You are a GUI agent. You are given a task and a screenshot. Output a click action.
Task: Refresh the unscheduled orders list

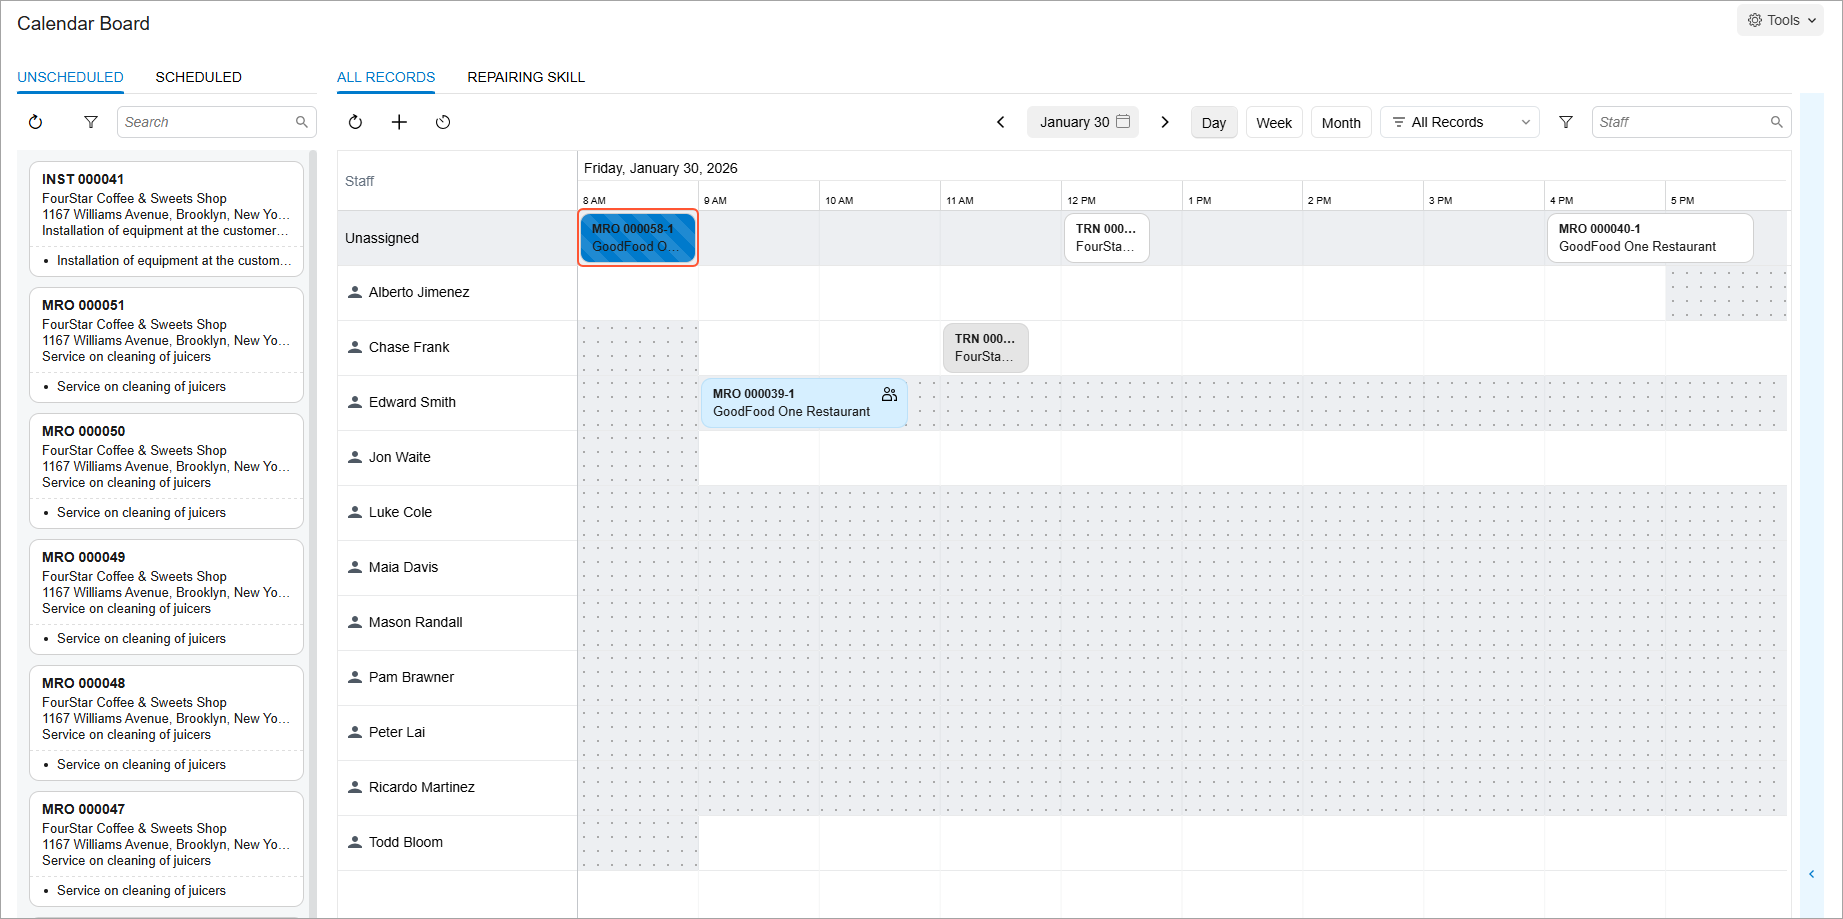click(36, 122)
